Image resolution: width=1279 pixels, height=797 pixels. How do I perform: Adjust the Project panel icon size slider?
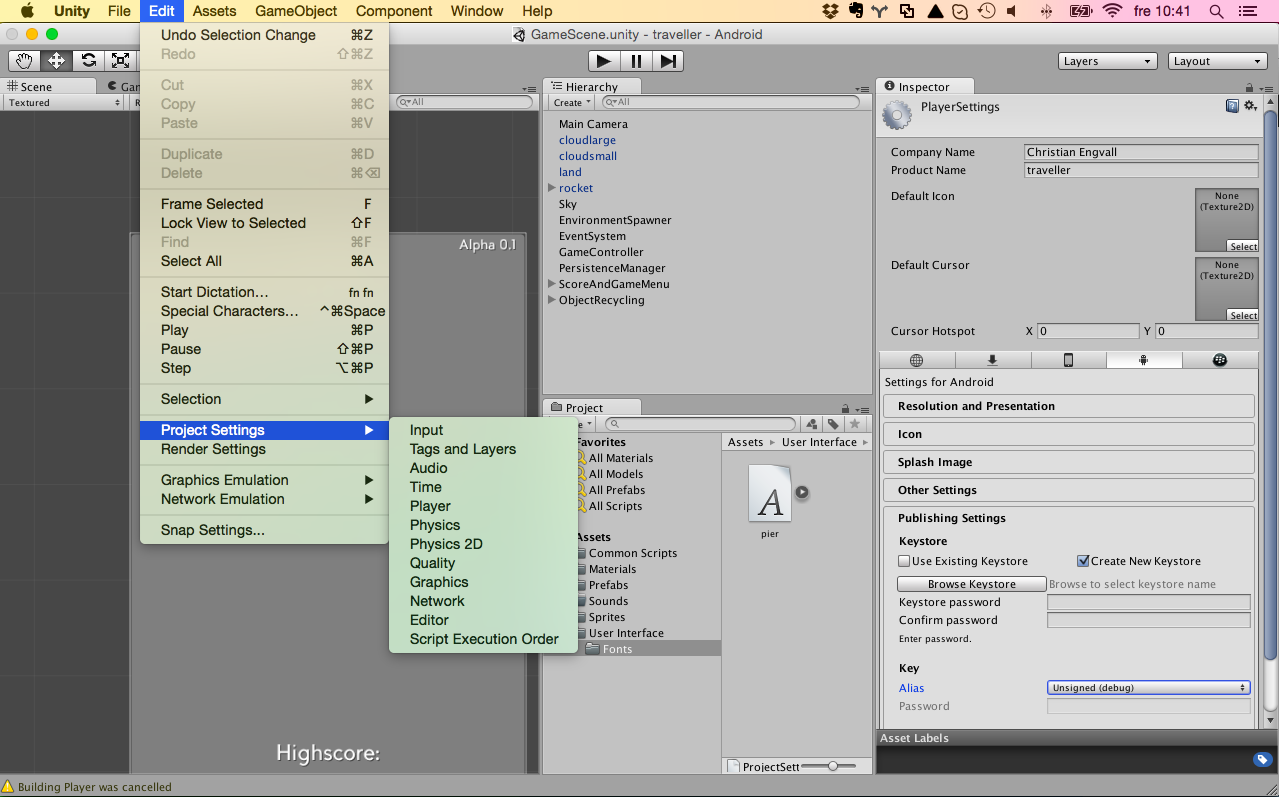834,766
